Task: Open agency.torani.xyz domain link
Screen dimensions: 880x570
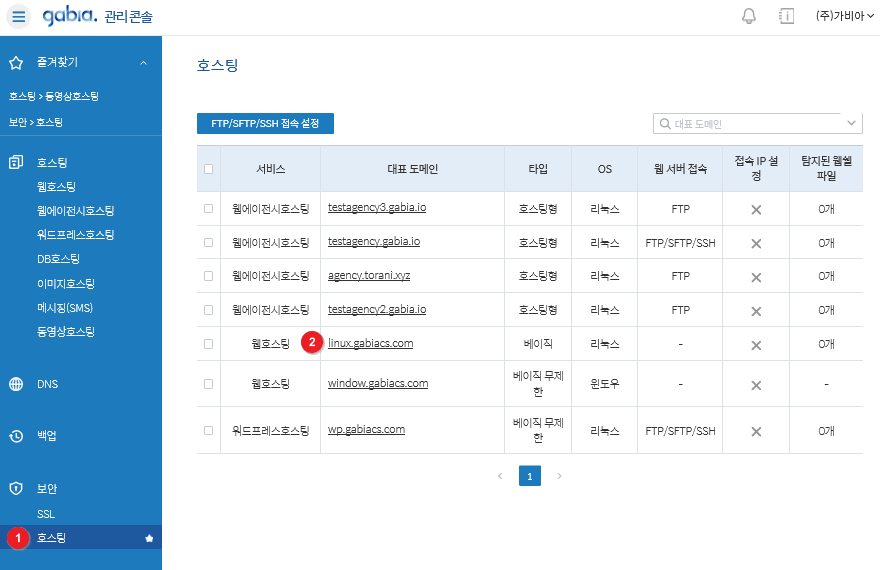Action: point(369,275)
